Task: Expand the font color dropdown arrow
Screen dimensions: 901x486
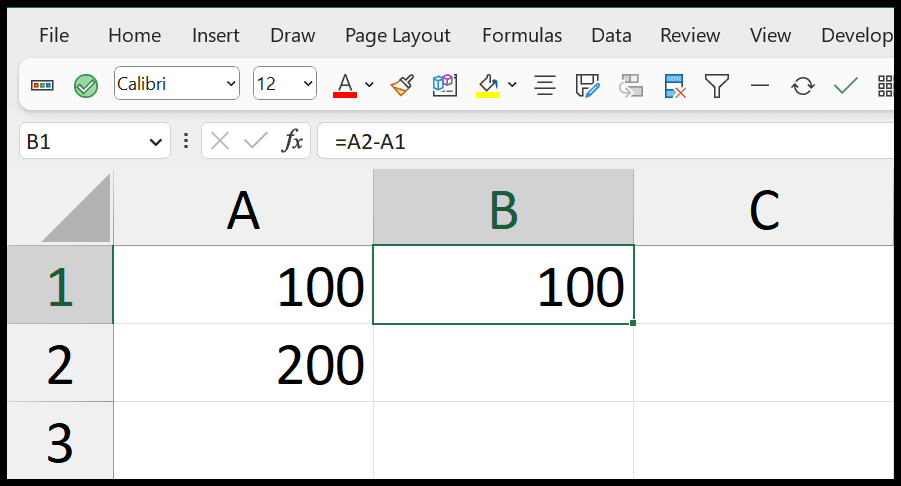Action: coord(369,84)
